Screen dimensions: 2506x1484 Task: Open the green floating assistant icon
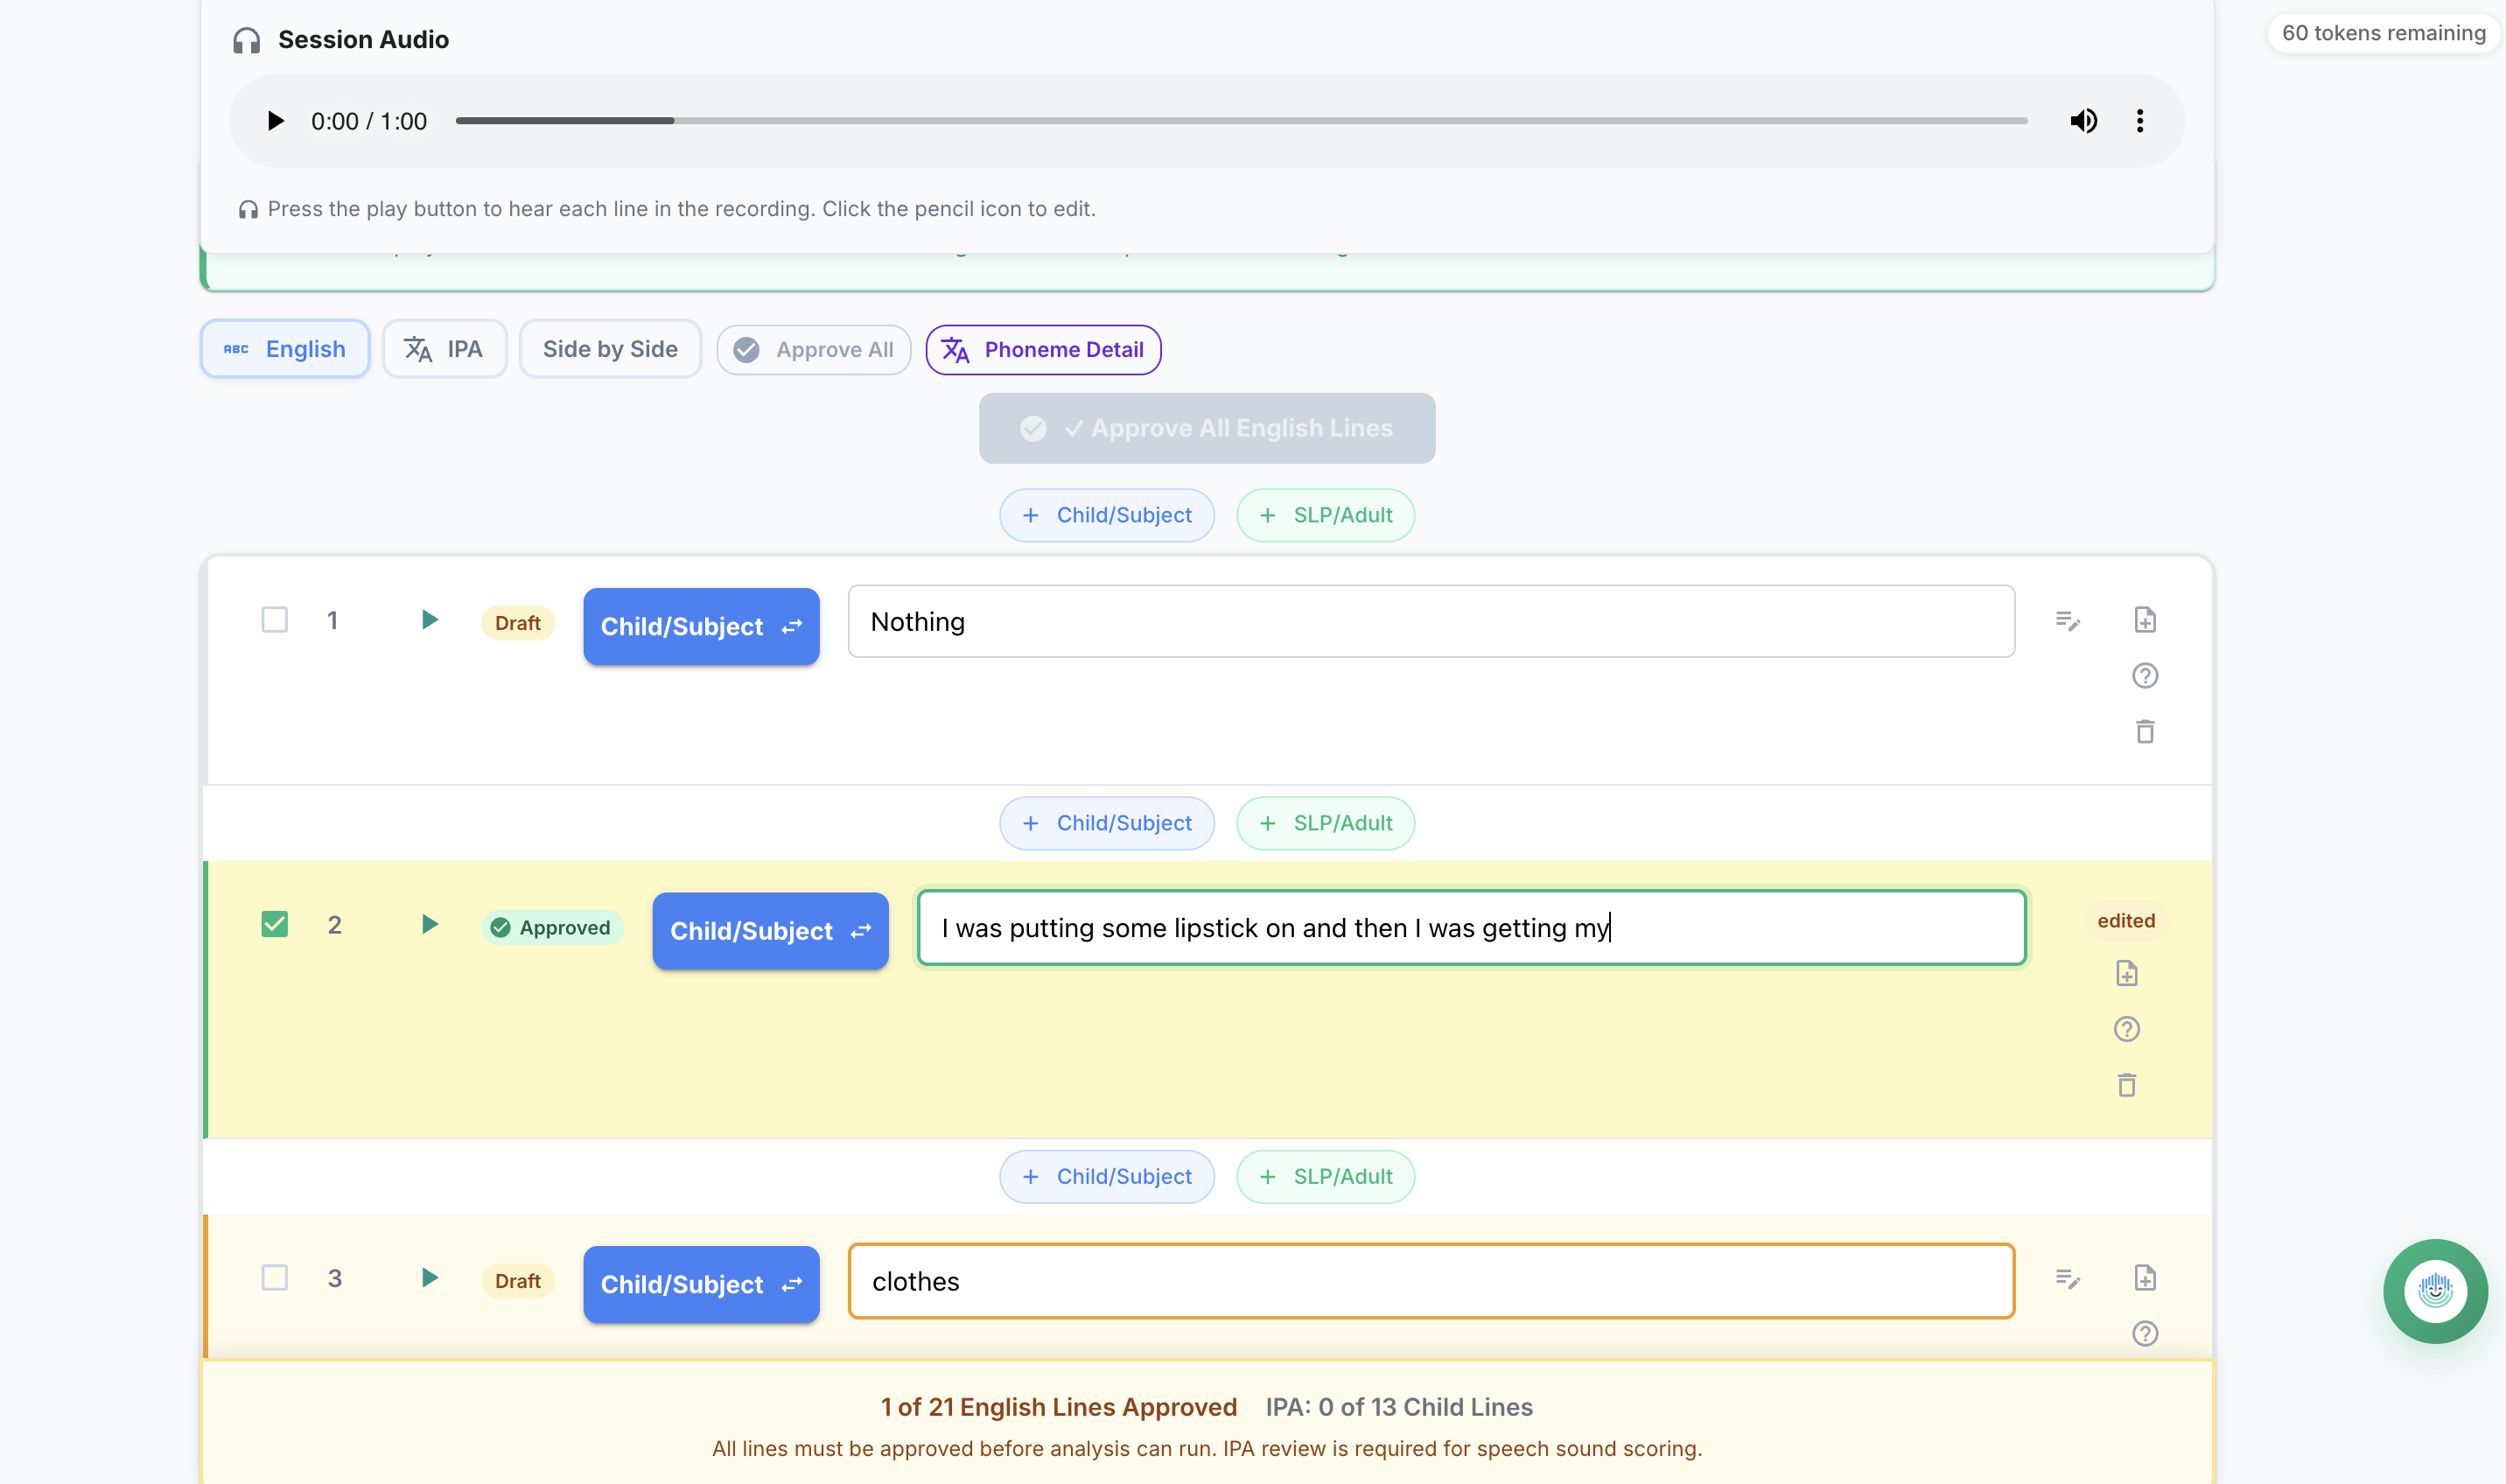[x=2435, y=1291]
